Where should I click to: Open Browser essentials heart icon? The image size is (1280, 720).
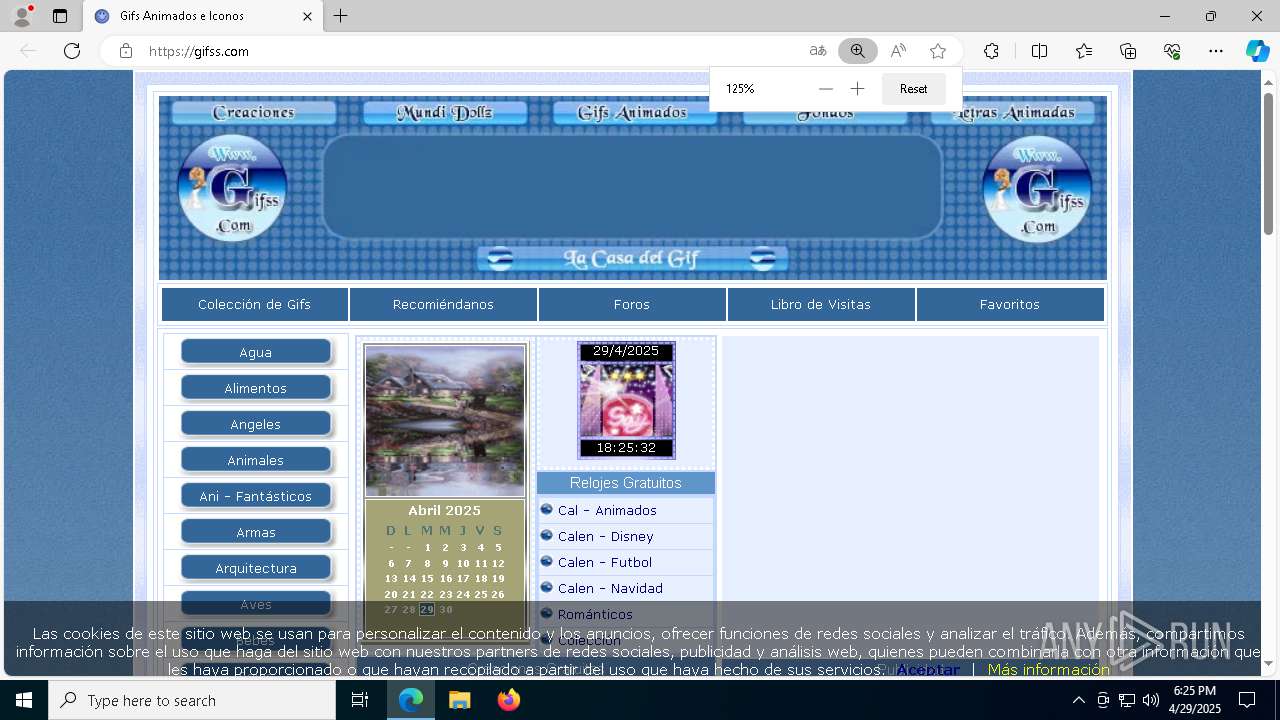click(x=1172, y=51)
